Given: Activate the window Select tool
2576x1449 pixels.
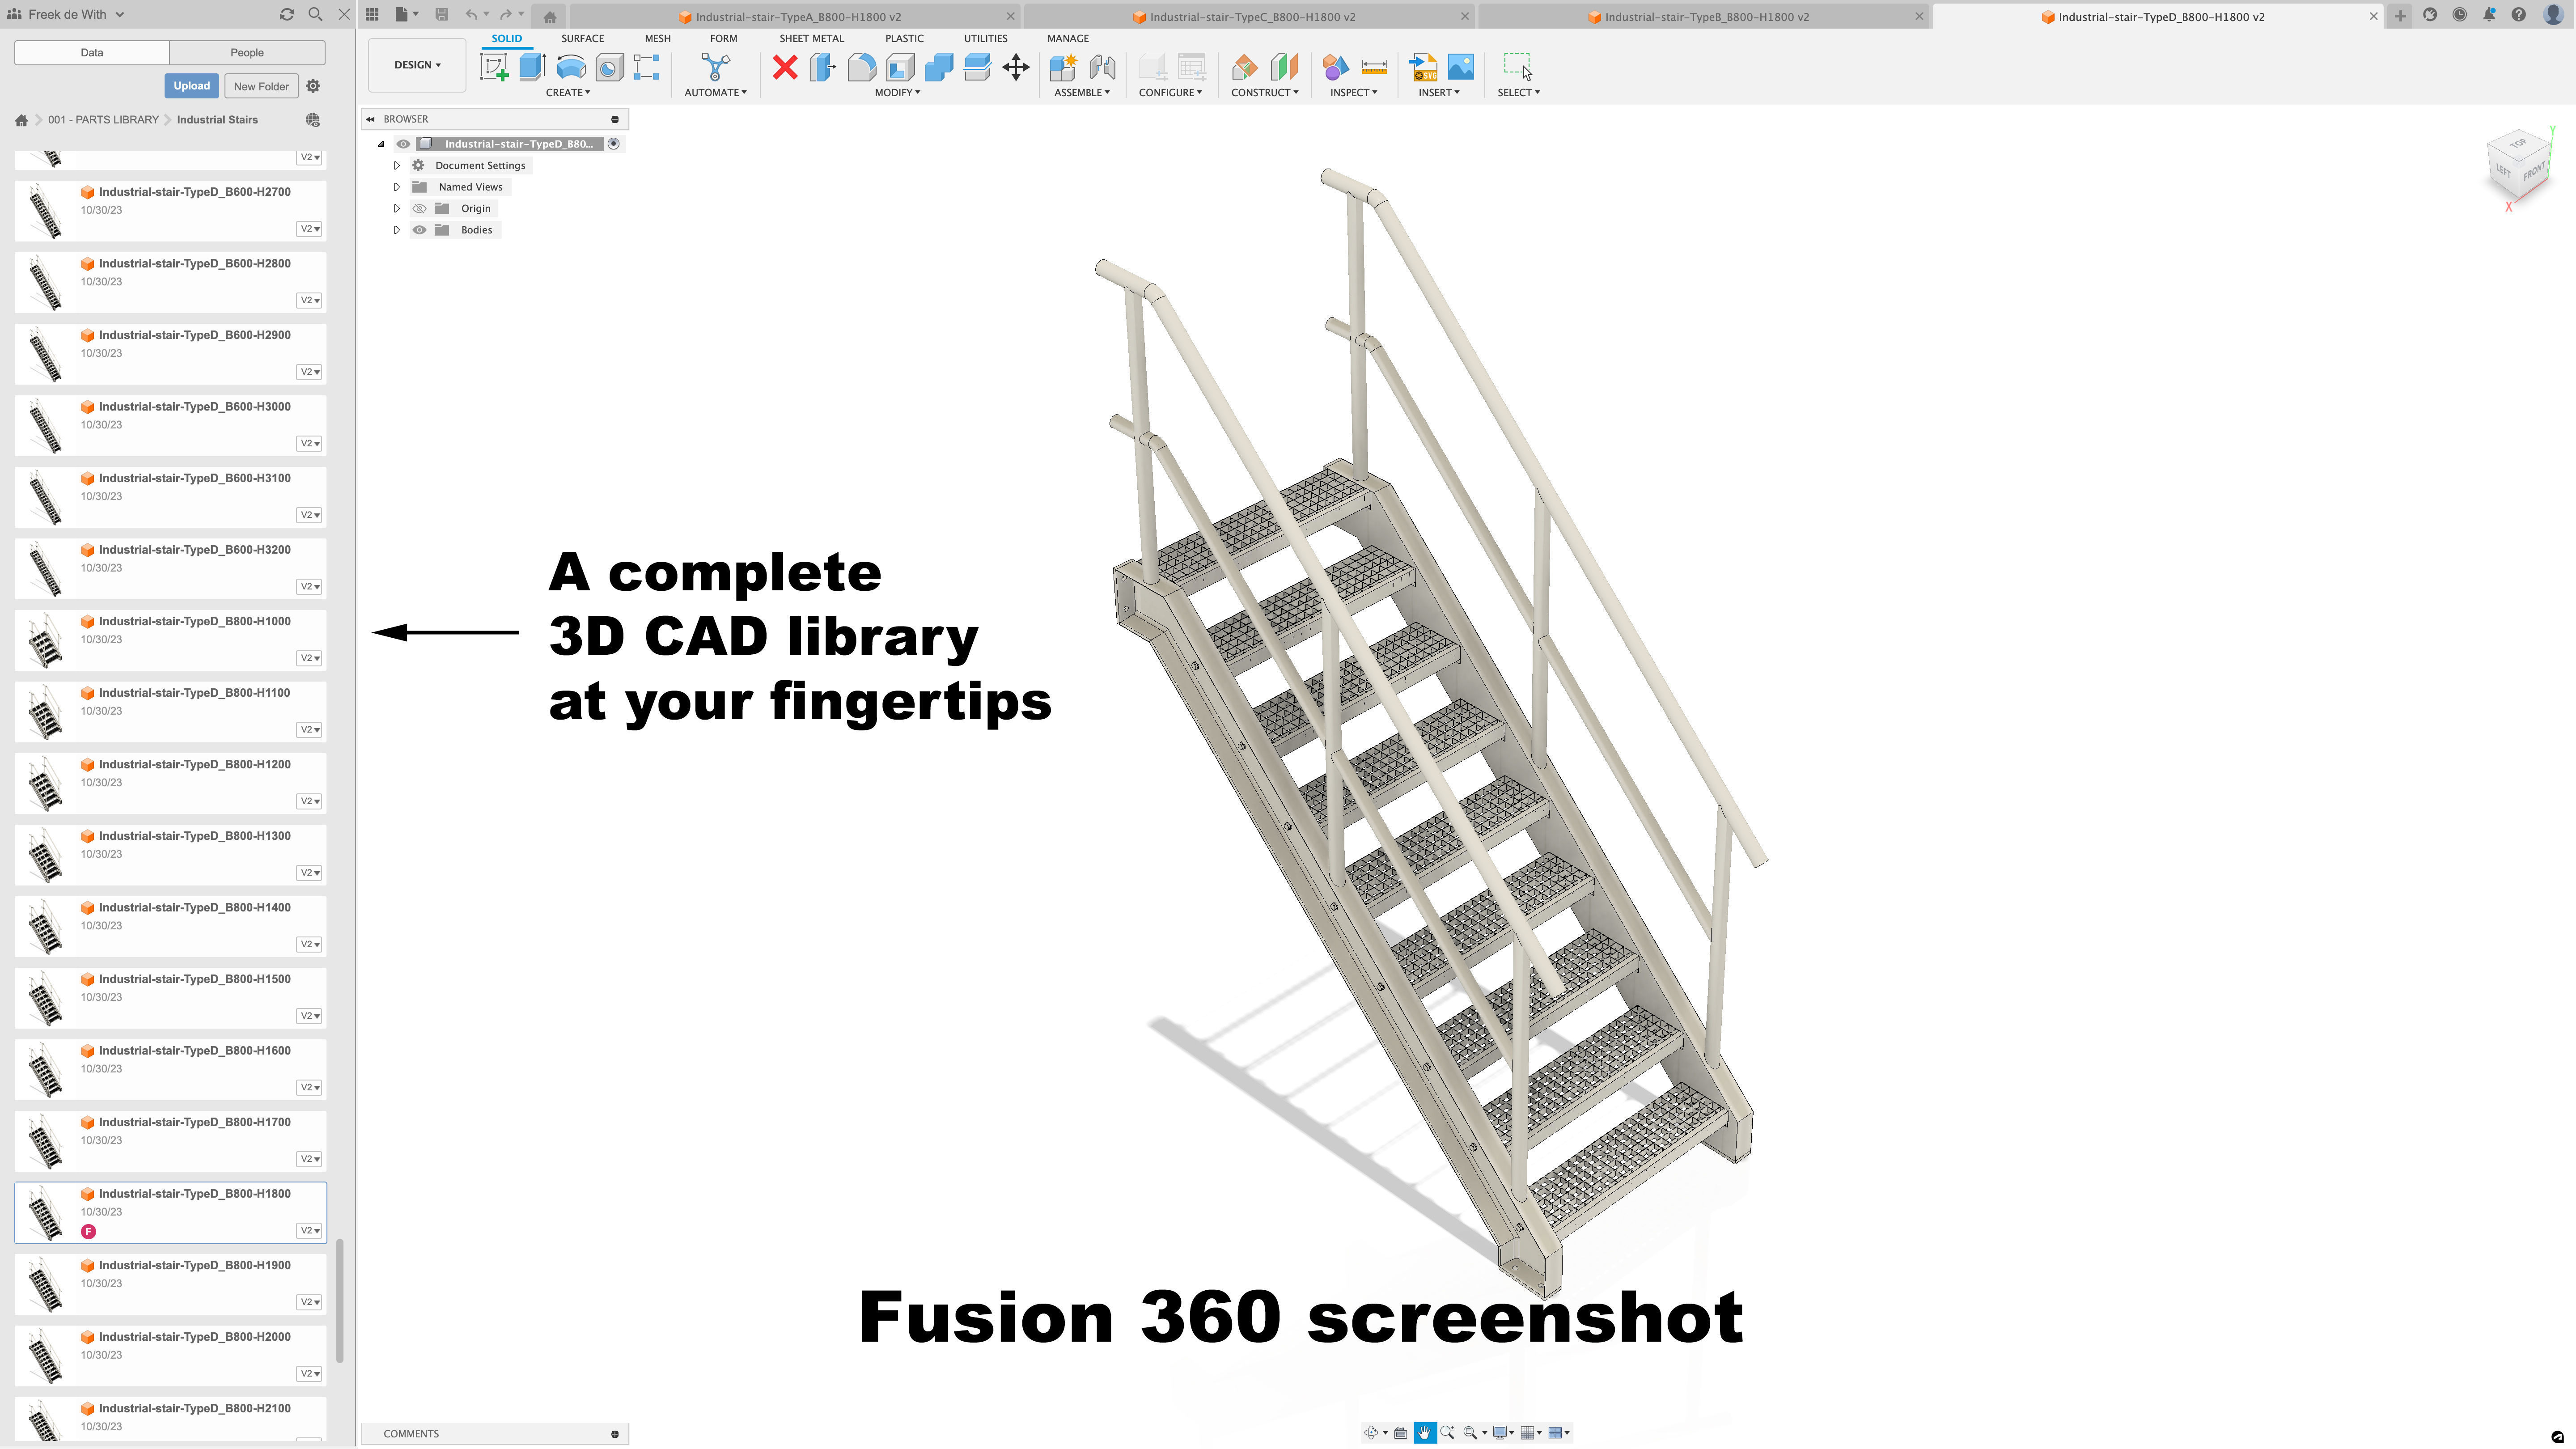Looking at the screenshot, I should pyautogui.click(x=1518, y=67).
